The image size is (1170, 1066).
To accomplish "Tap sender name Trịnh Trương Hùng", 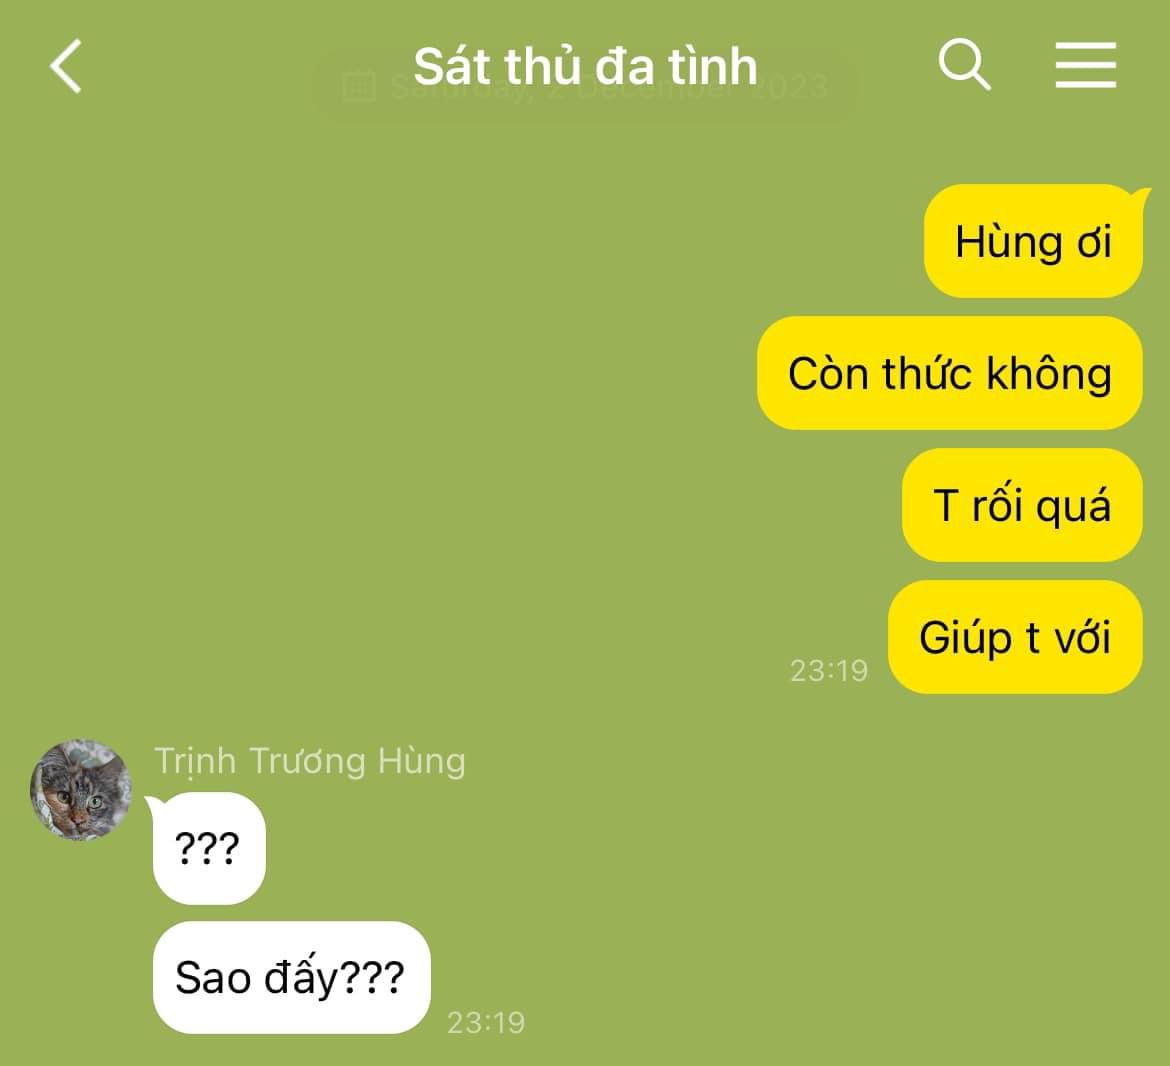I will (310, 761).
